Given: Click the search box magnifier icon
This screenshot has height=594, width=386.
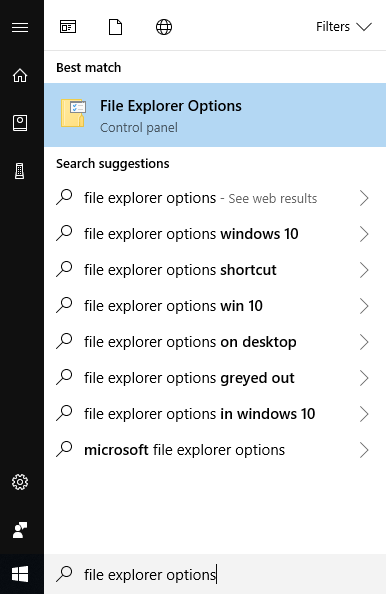Looking at the screenshot, I should (x=64, y=574).
